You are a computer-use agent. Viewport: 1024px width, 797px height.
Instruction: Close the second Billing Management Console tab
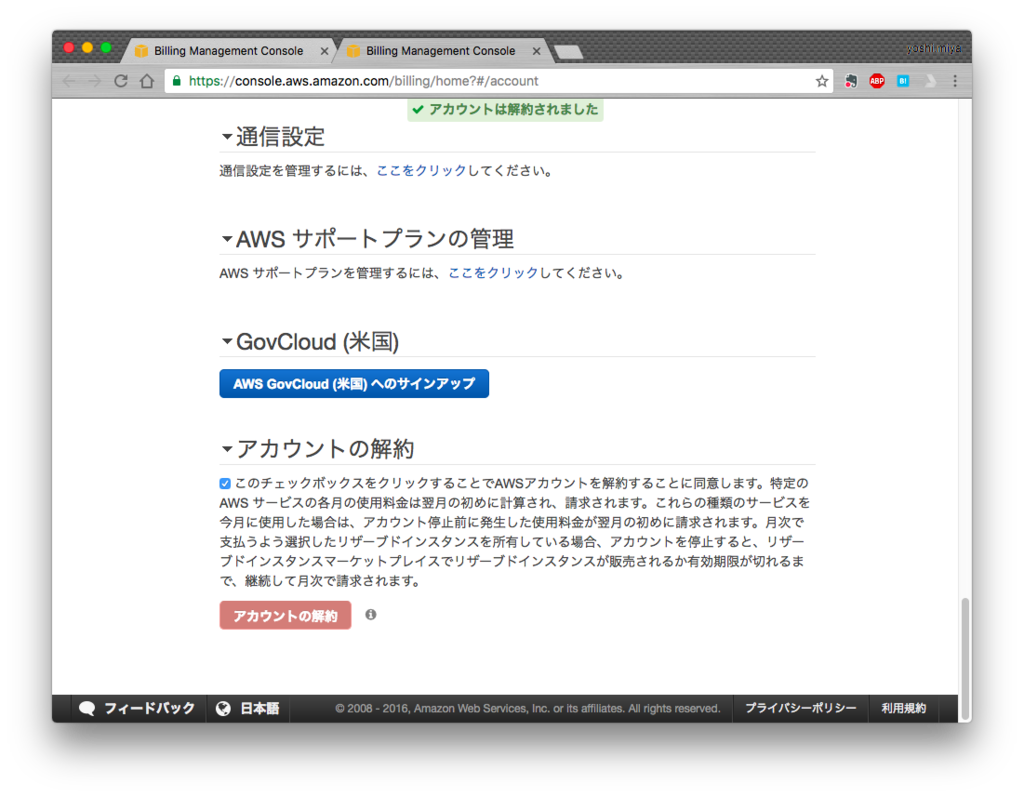click(536, 51)
